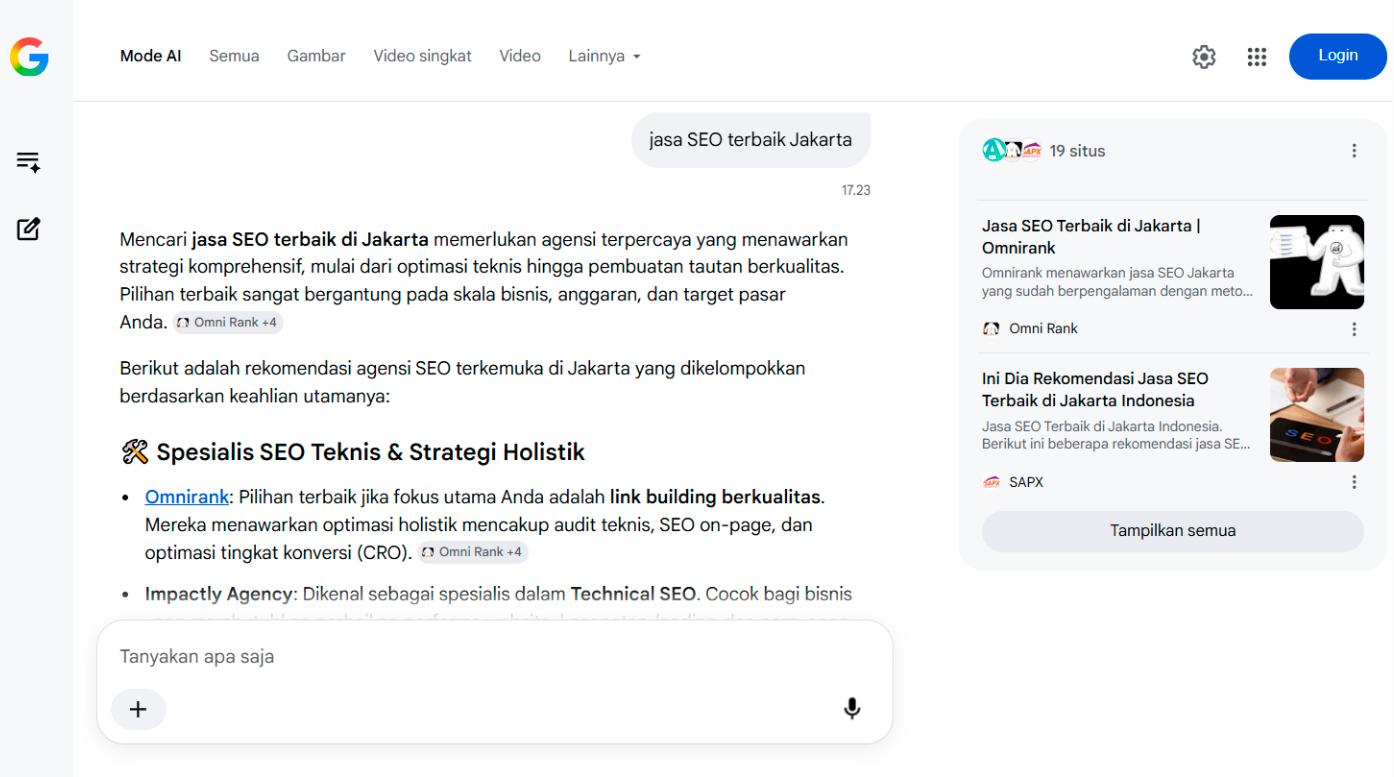Switch to Video tab
1394x777 pixels.
click(x=520, y=56)
